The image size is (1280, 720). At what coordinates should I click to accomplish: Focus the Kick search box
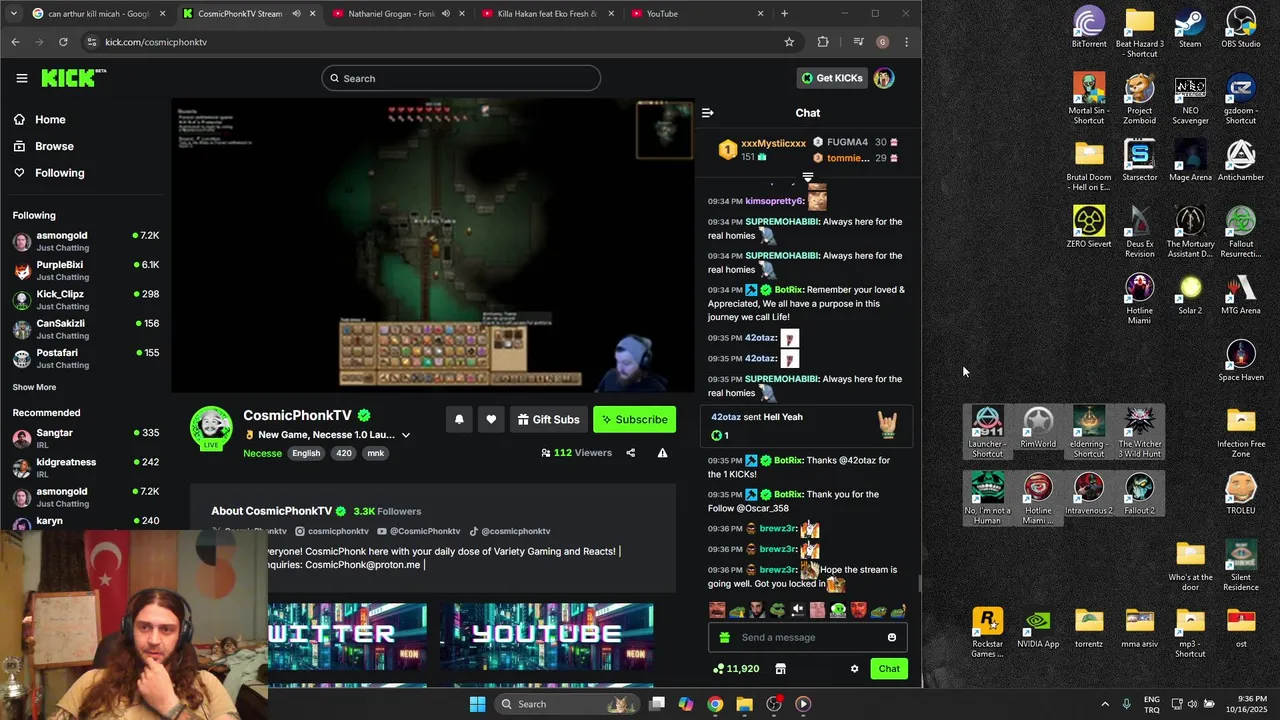[461, 78]
